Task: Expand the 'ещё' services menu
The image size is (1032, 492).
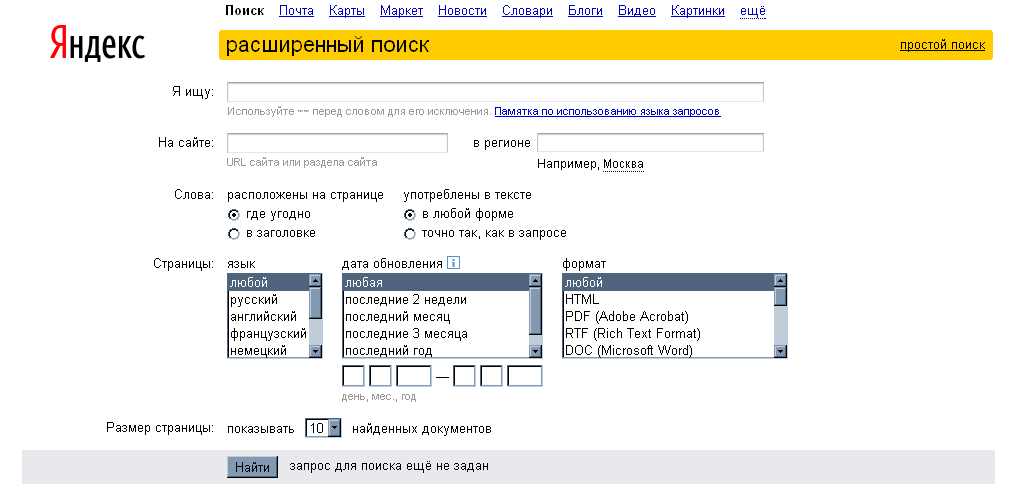Action: coord(752,11)
